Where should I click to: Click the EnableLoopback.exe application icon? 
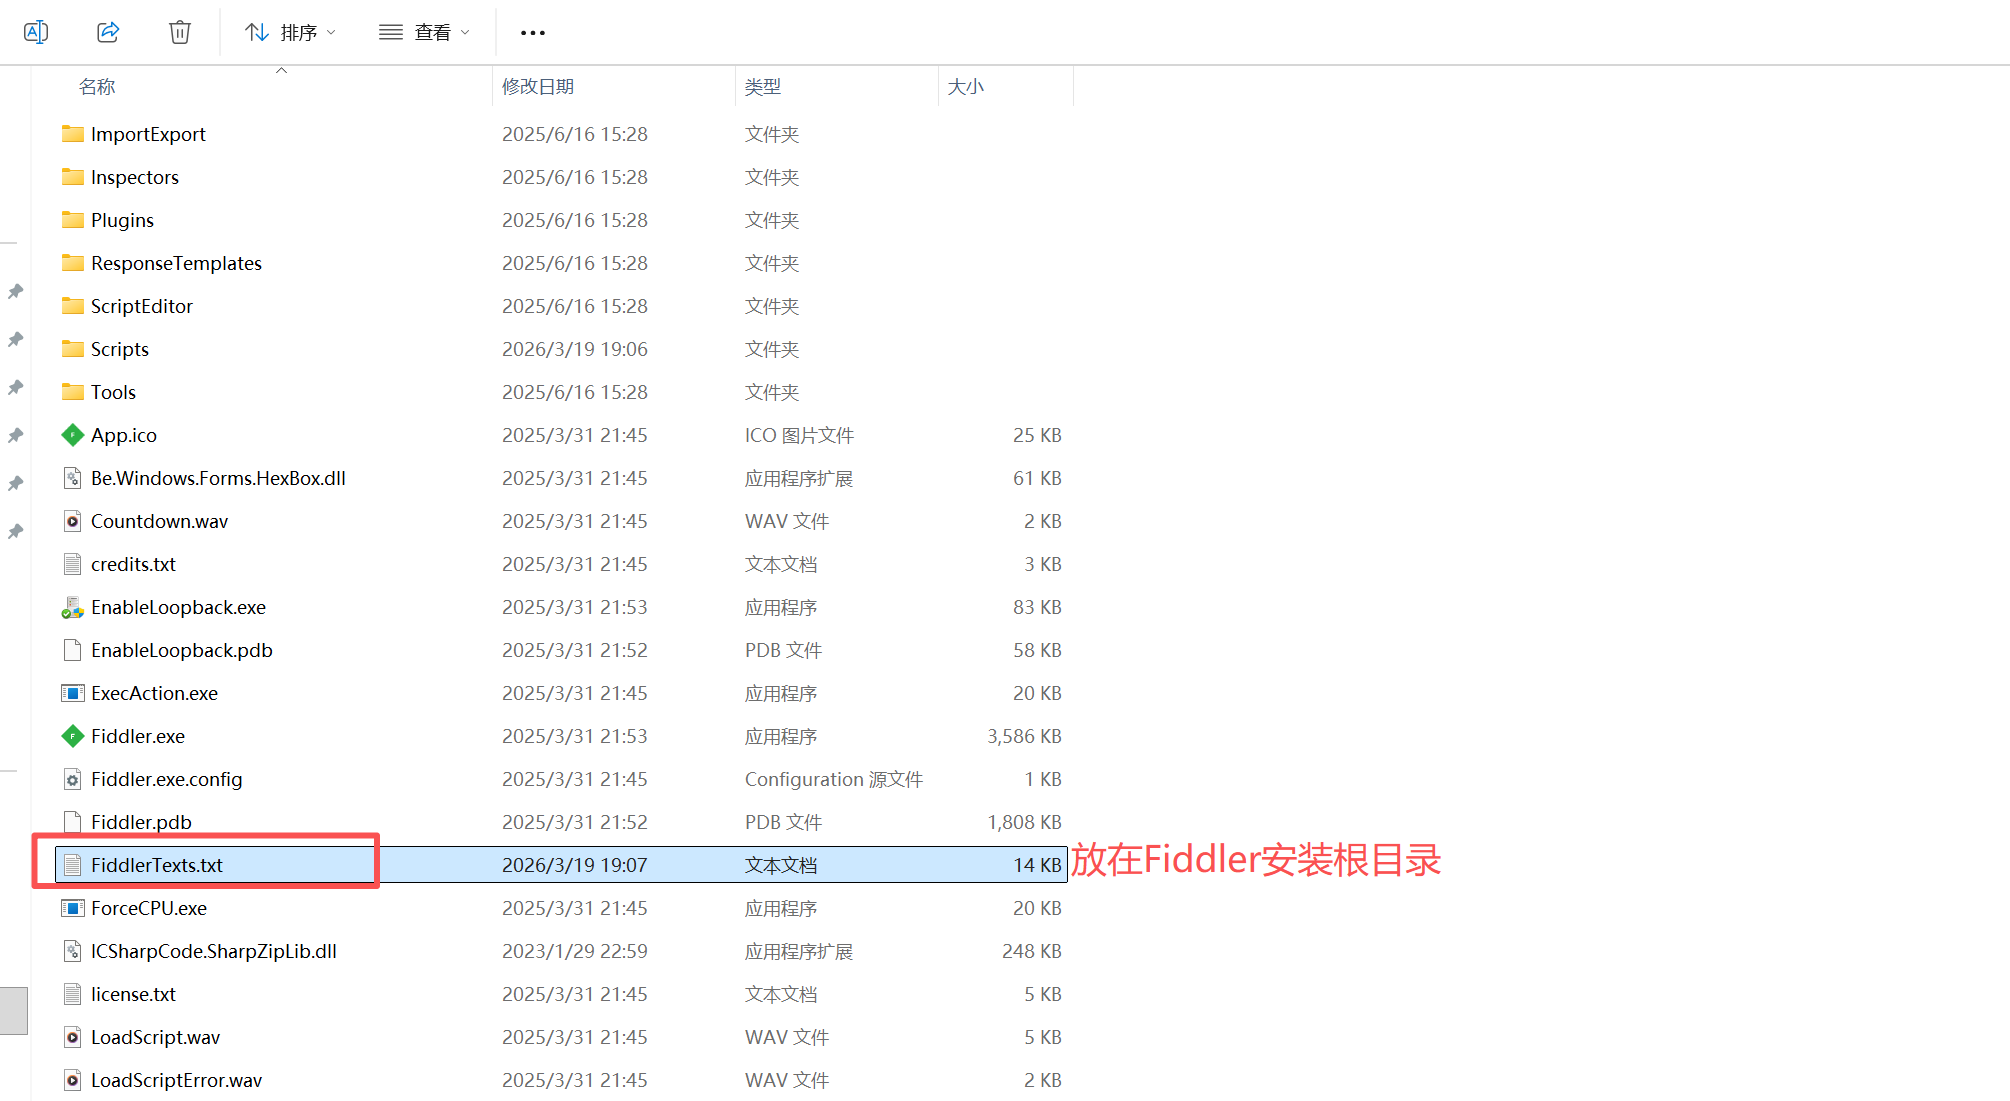click(73, 607)
